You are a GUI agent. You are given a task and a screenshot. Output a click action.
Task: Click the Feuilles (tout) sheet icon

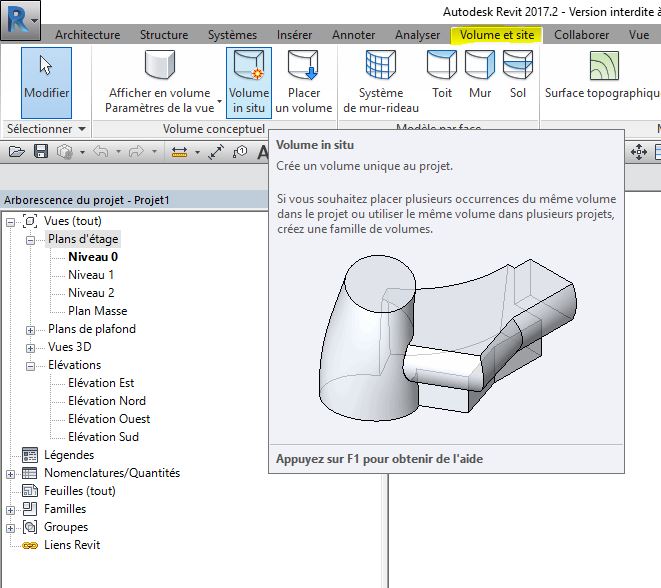pos(30,491)
